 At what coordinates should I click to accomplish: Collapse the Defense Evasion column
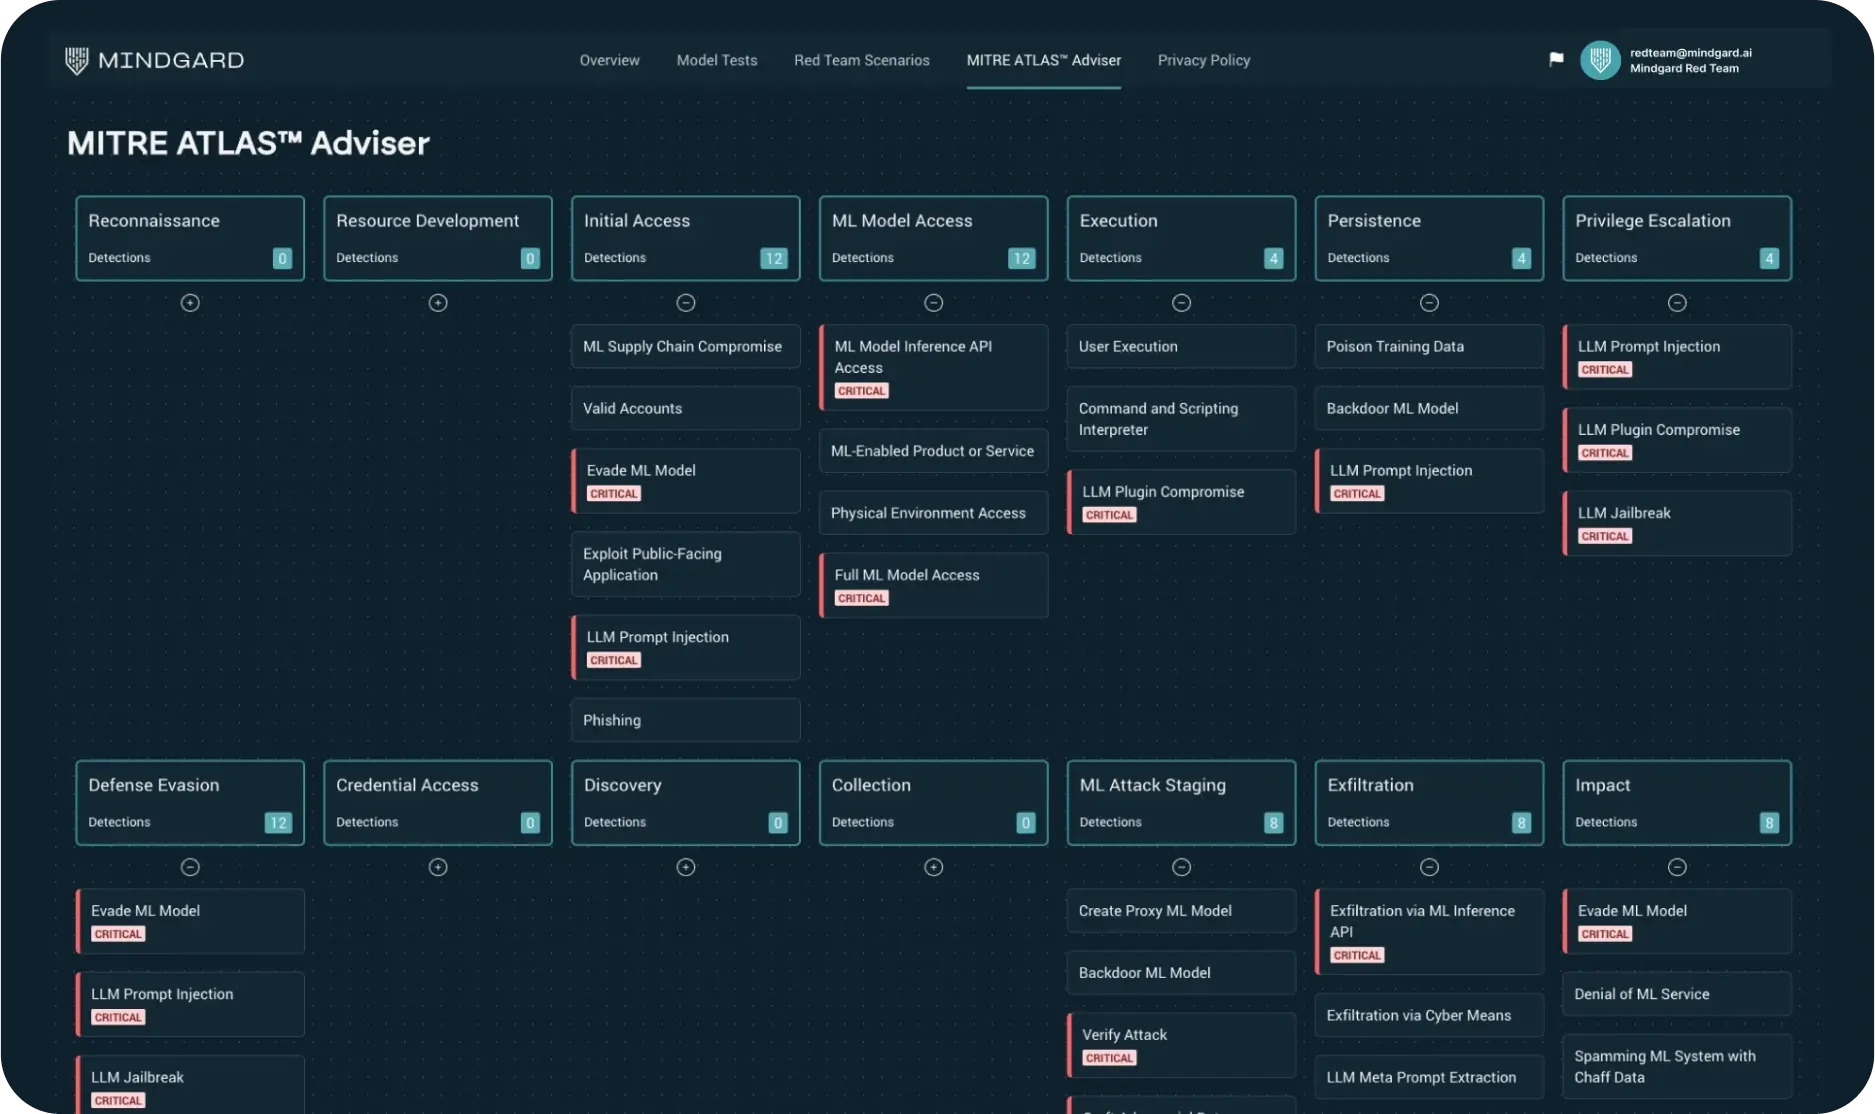[x=190, y=867]
